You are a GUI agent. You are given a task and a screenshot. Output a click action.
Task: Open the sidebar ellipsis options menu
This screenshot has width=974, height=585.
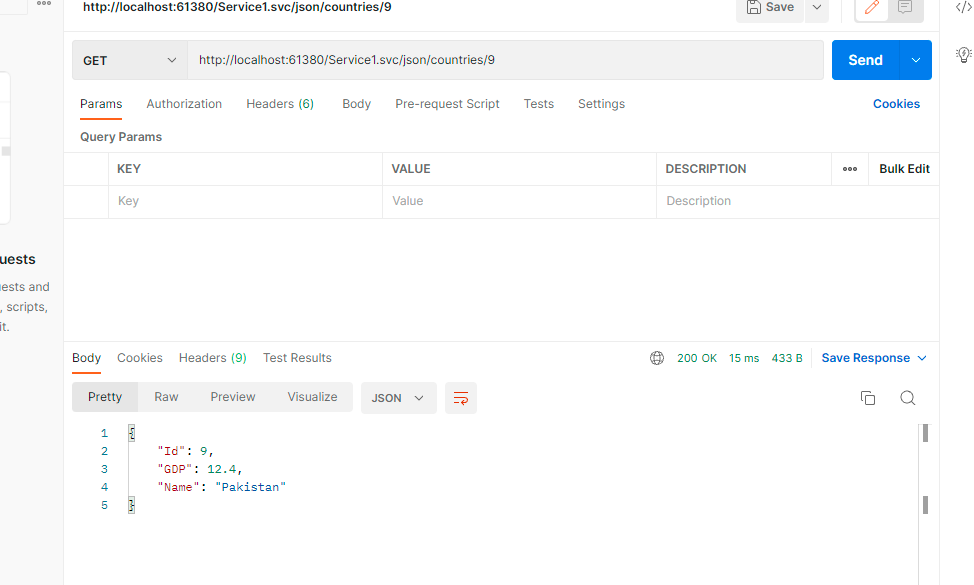click(x=44, y=4)
